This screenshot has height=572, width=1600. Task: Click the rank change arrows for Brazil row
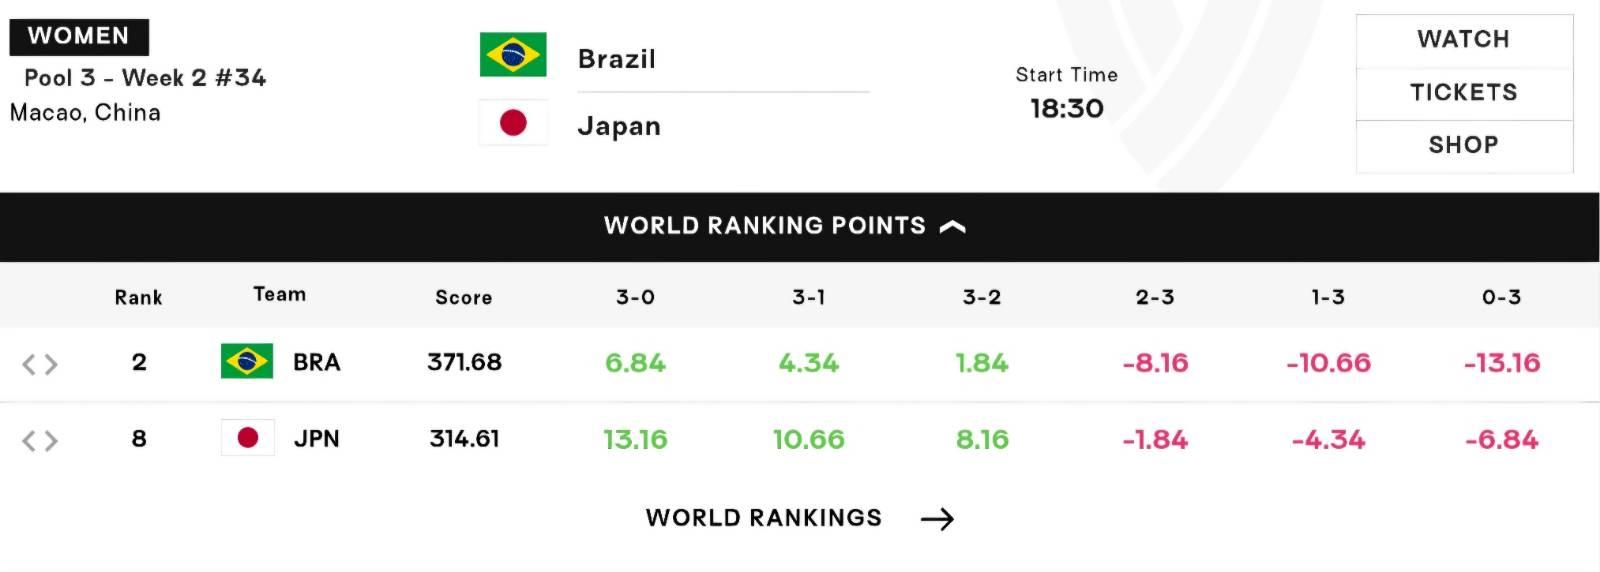tap(40, 364)
